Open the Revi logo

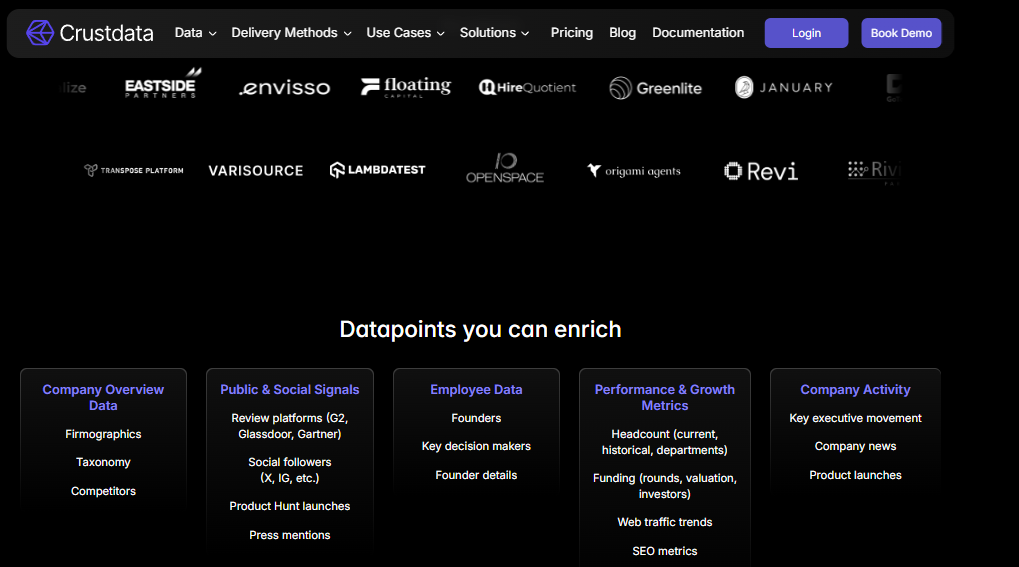tap(761, 171)
